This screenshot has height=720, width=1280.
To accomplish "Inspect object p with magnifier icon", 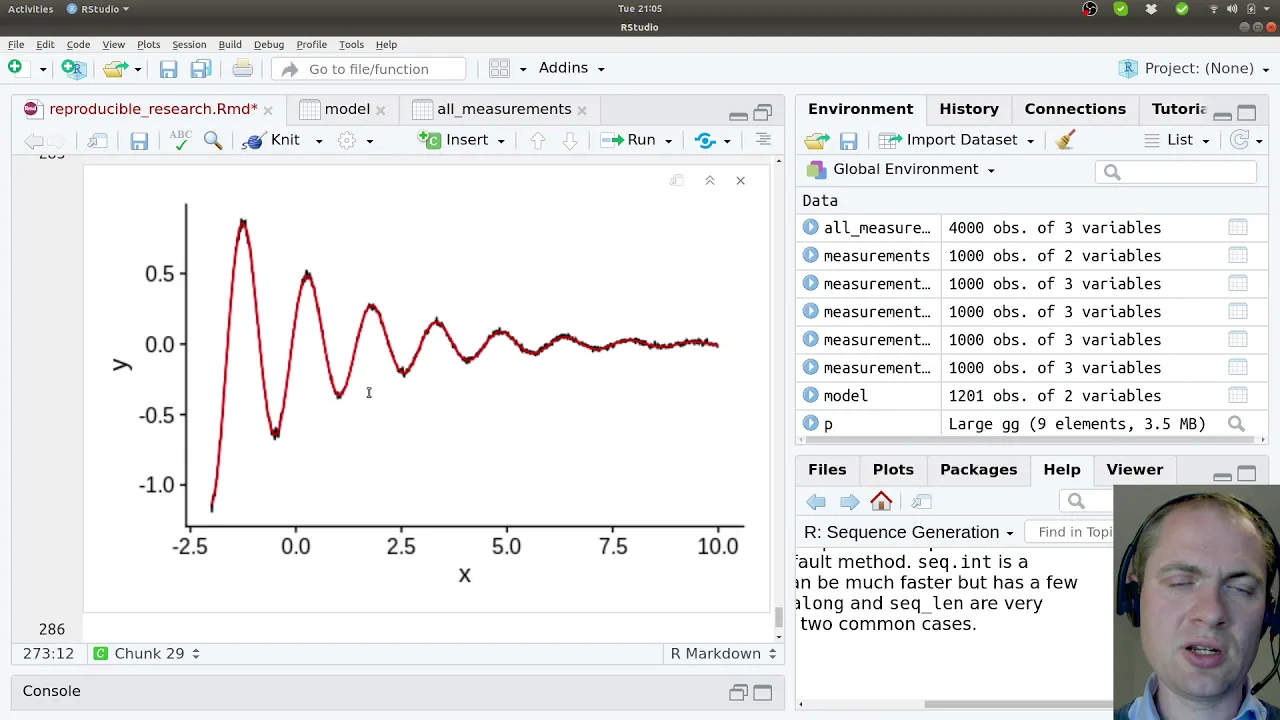I will pos(1236,424).
